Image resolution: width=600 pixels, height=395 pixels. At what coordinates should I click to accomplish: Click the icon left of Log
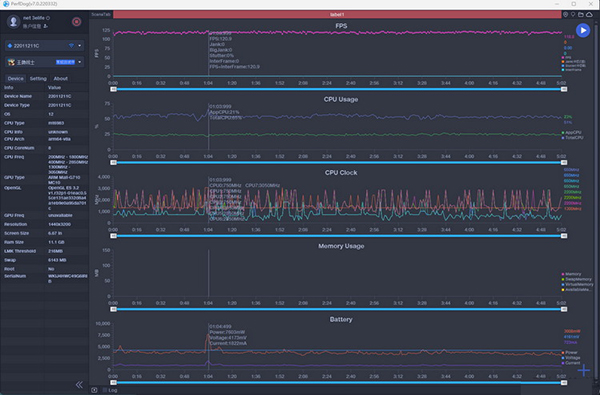click(x=94, y=390)
